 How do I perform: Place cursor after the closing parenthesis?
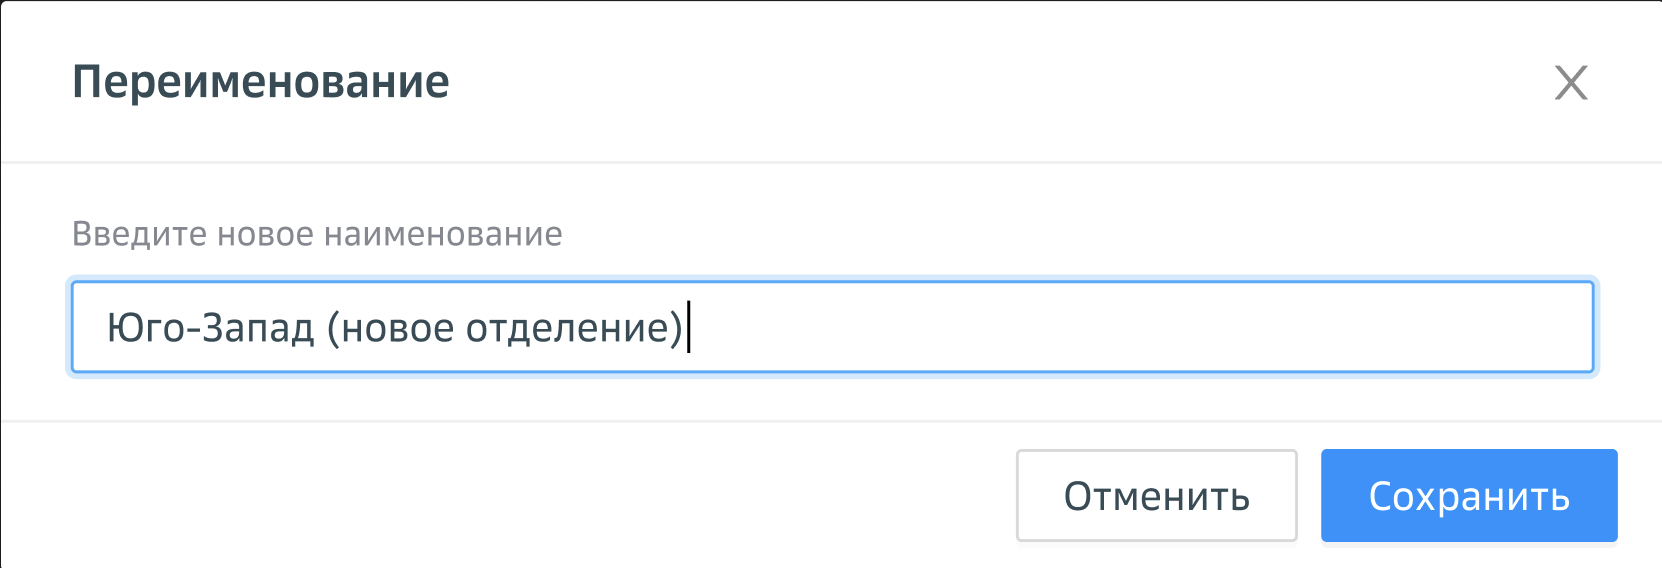pos(687,328)
